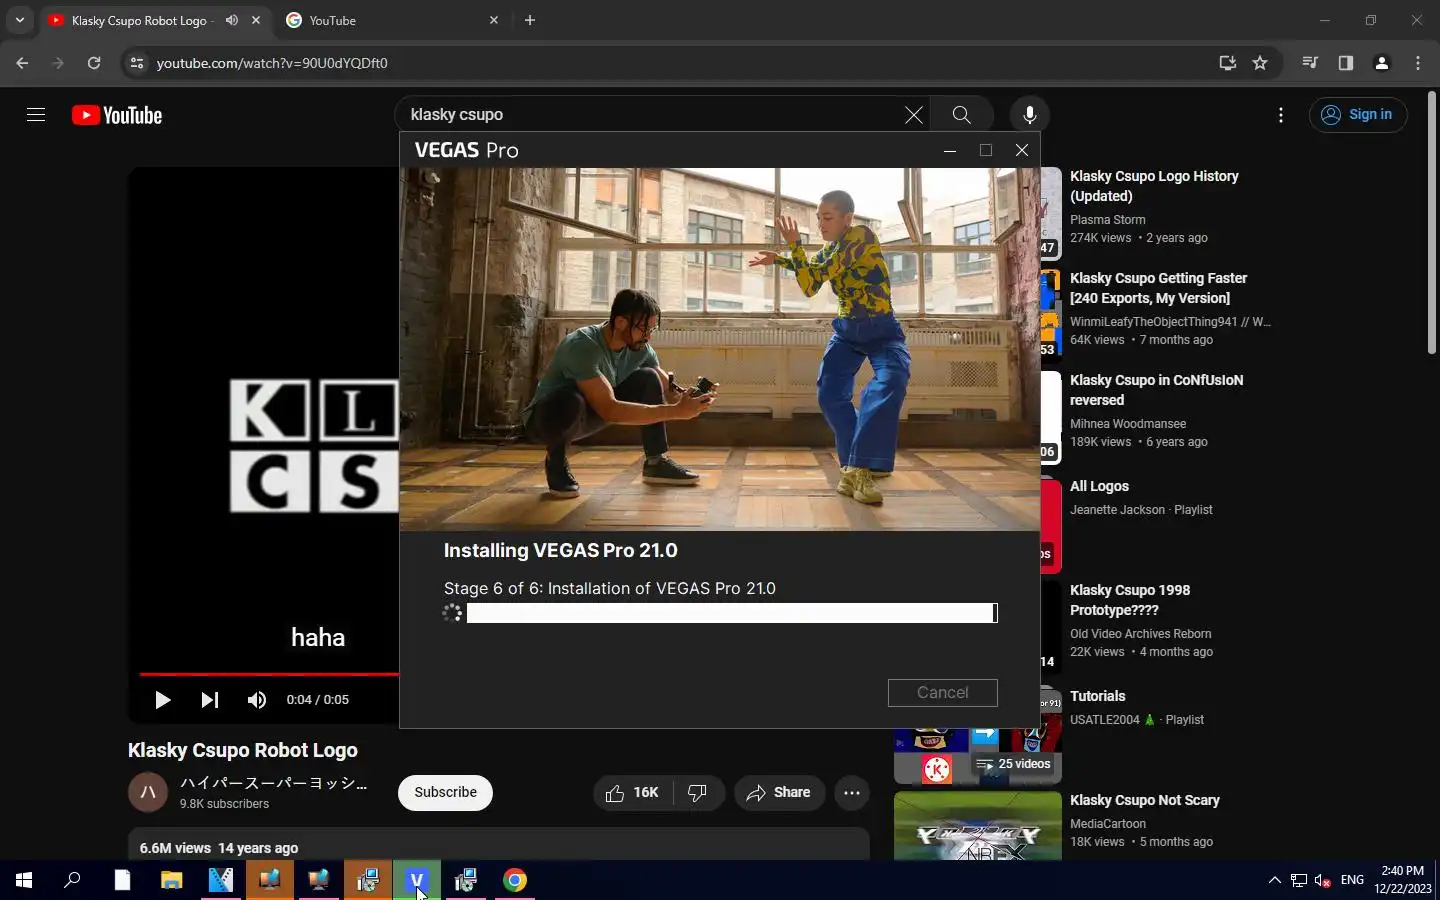
Task: Open the YouTube hamburger guide menu
Action: [x=36, y=115]
